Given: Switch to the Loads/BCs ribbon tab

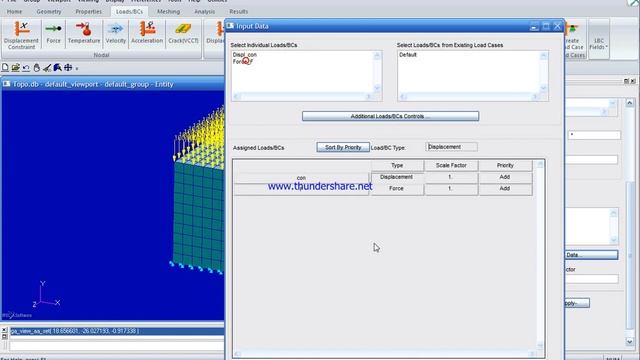Looking at the screenshot, I should [x=129, y=11].
